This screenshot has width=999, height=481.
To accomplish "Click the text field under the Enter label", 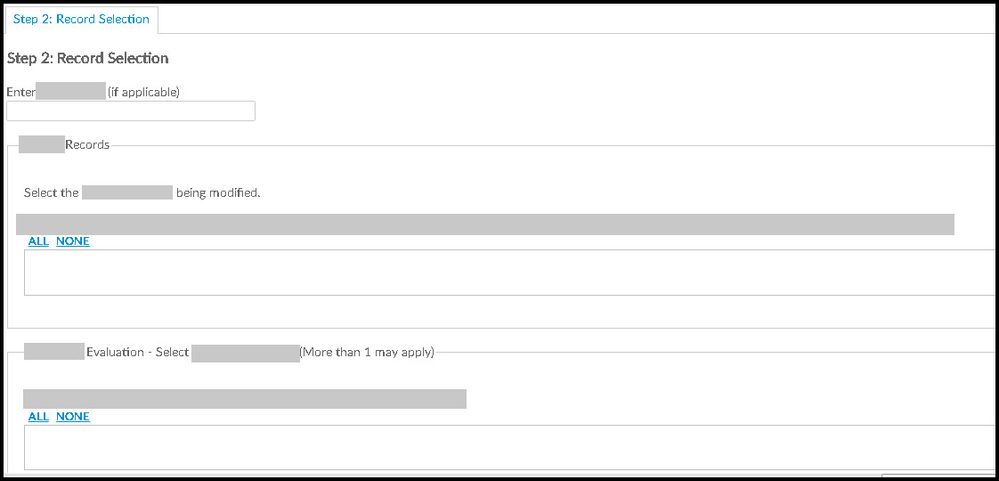I will click(131, 111).
